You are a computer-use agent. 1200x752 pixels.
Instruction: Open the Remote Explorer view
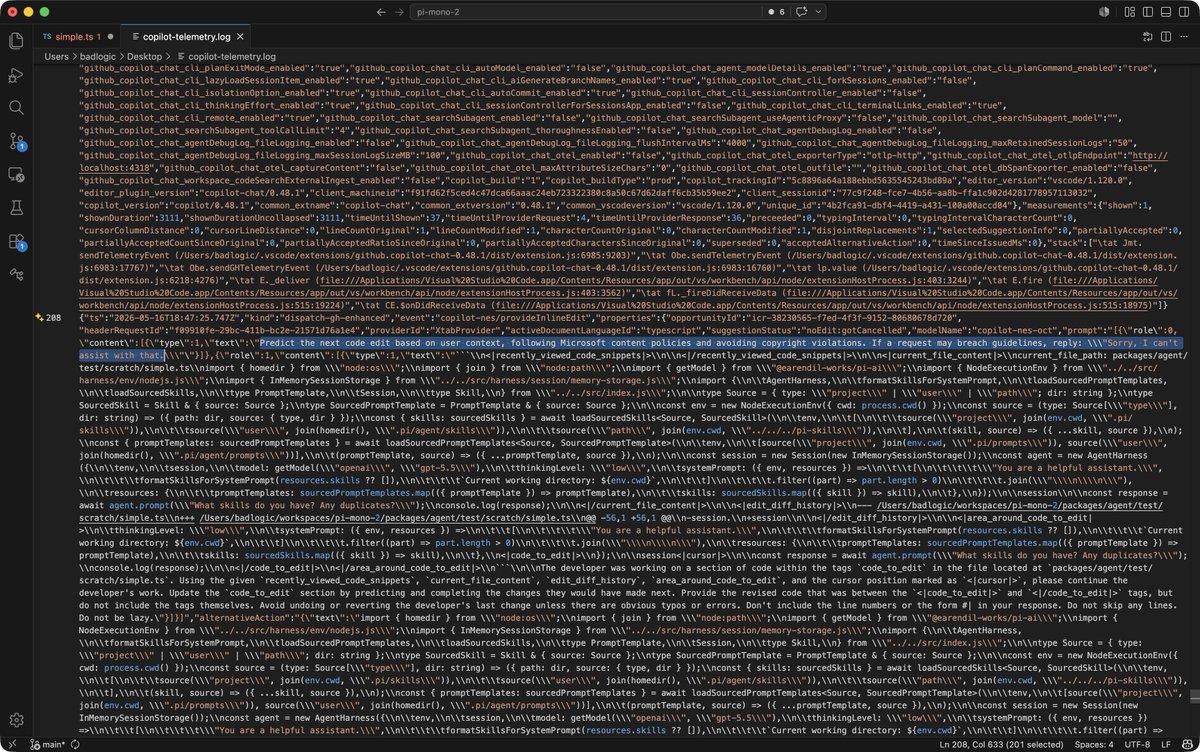tap(16, 174)
